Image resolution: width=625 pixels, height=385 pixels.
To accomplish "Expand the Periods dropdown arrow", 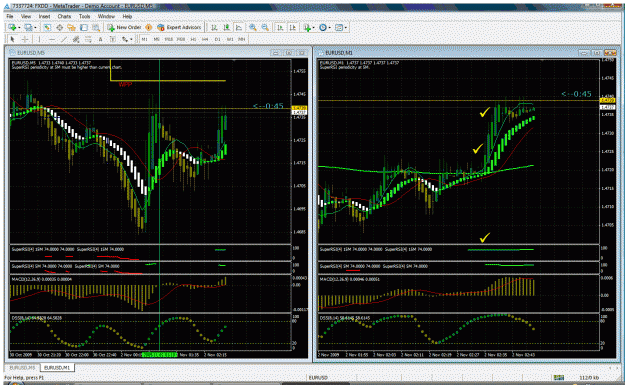I will click(330, 28).
